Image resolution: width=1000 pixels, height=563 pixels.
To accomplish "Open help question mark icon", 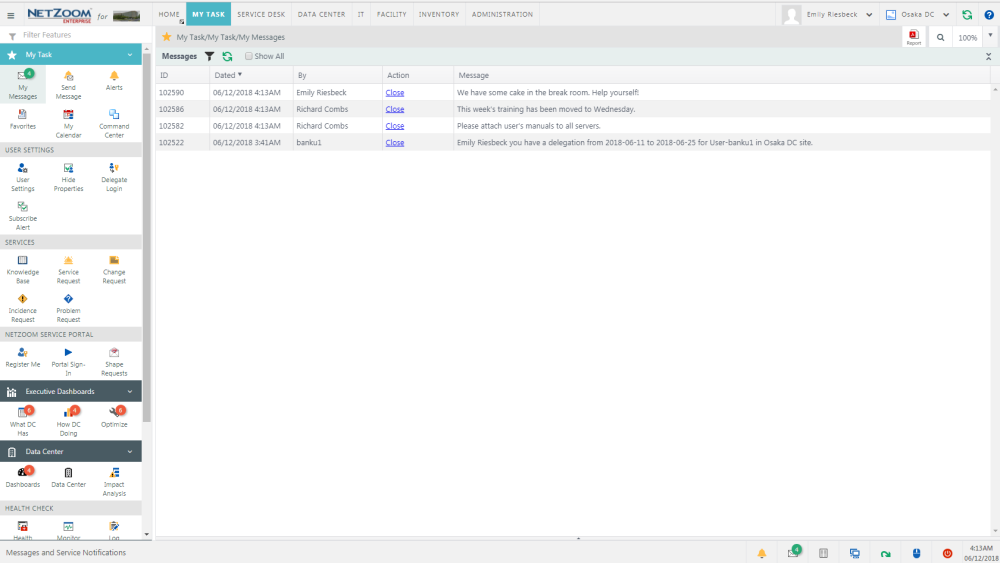I will [989, 15].
